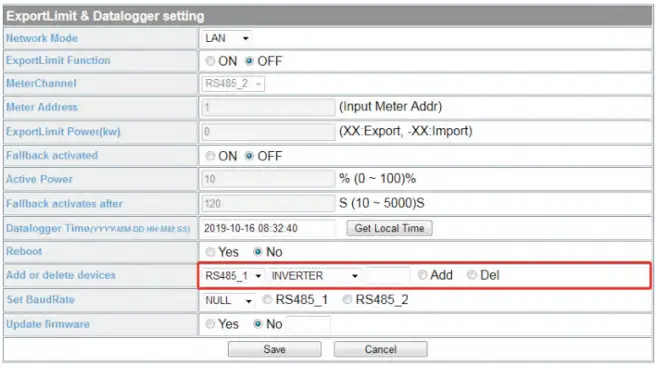The width and height of the screenshot is (660, 369).
Task: Click the Meter Address input field
Action: (x=268, y=107)
